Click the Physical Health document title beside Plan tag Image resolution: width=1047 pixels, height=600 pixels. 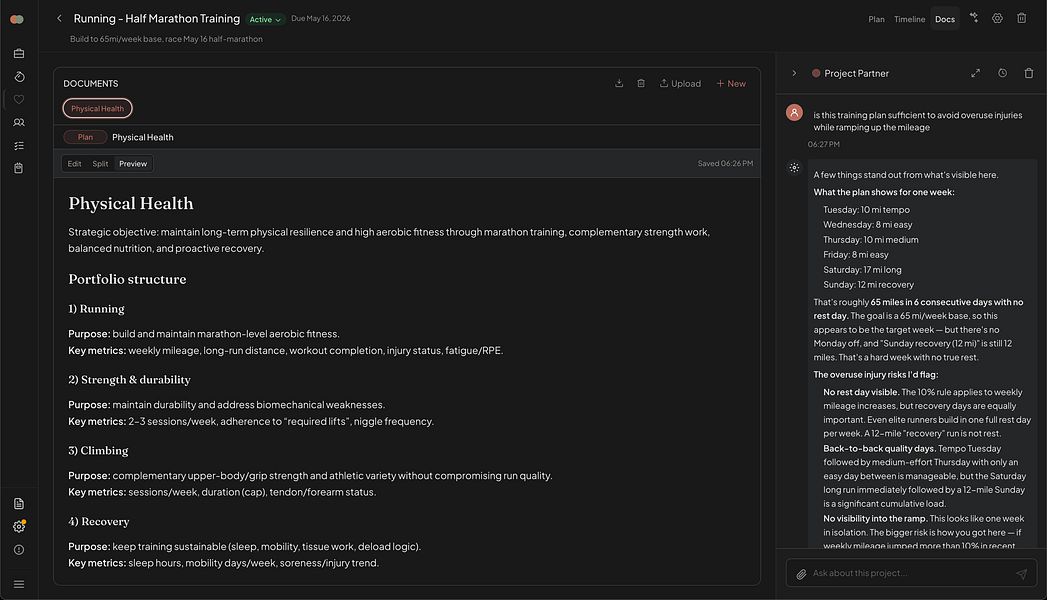143,137
